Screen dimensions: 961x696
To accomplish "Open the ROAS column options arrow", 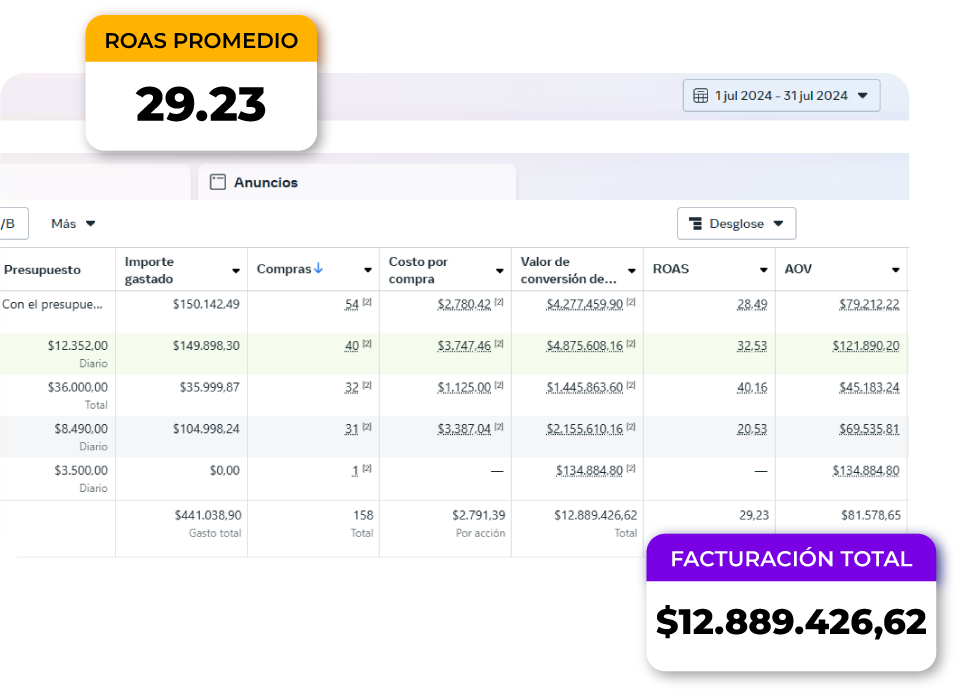I will point(762,269).
